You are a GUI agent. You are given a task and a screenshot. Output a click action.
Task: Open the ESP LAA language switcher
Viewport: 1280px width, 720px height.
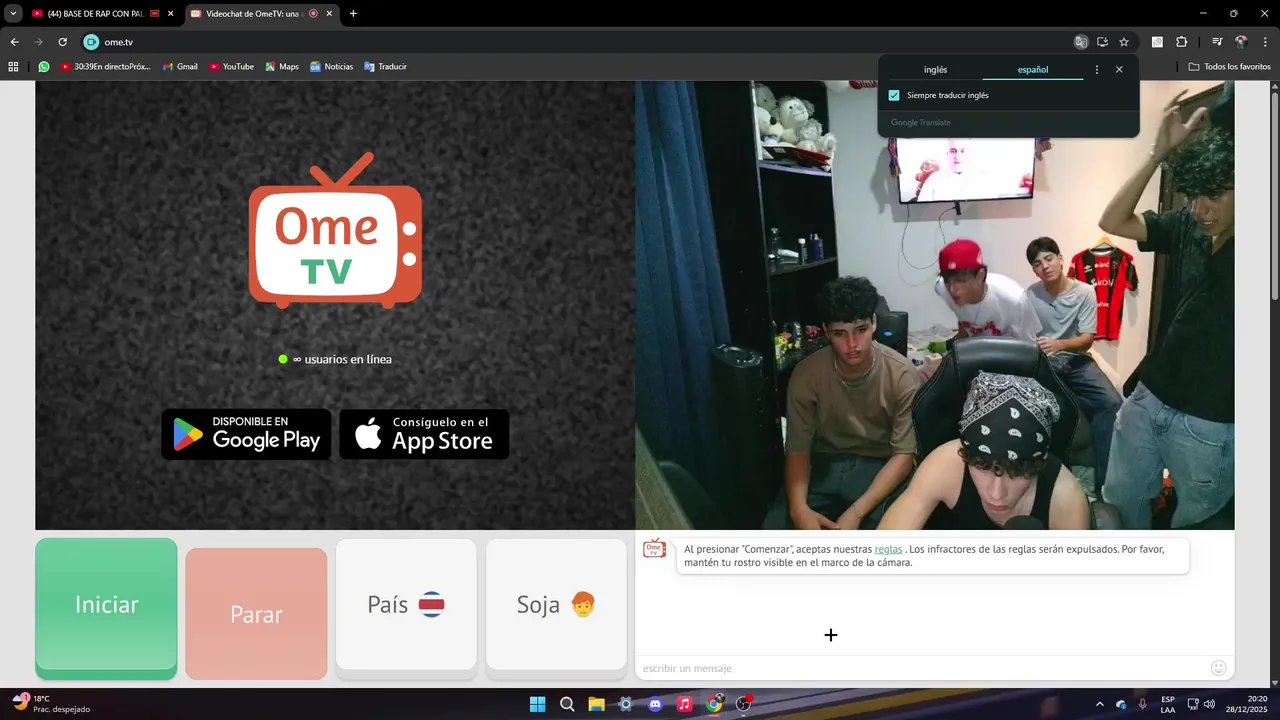pos(1168,704)
